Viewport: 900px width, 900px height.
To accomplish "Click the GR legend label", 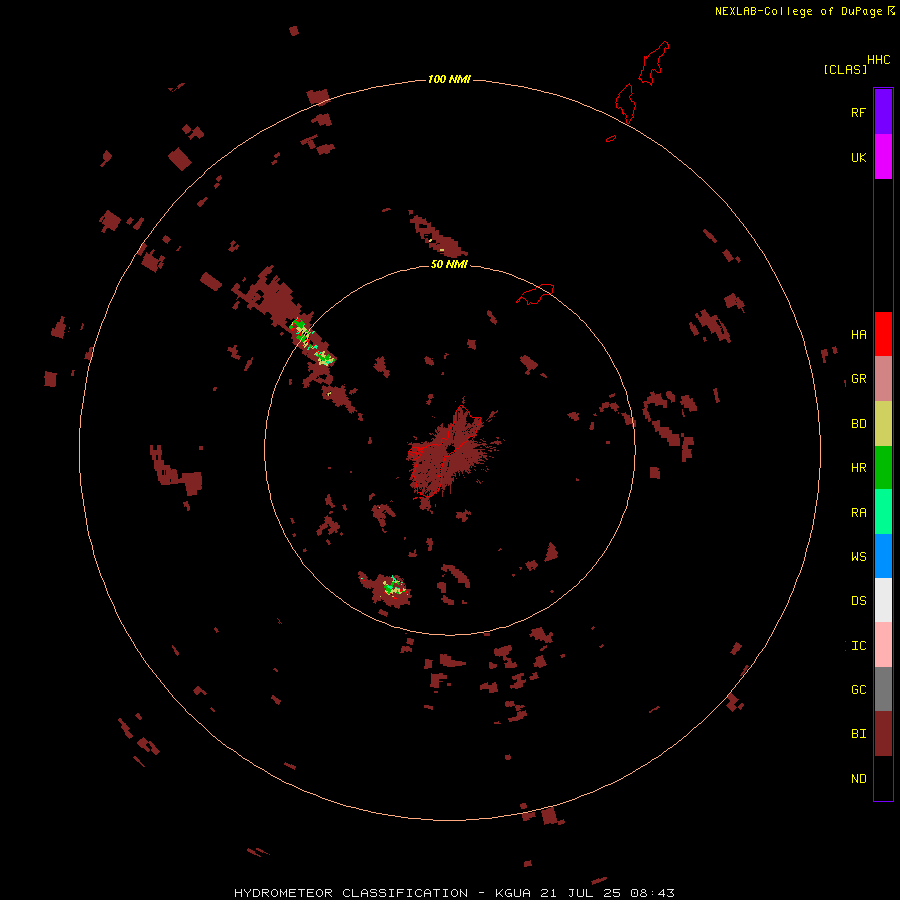I will click(x=858, y=379).
